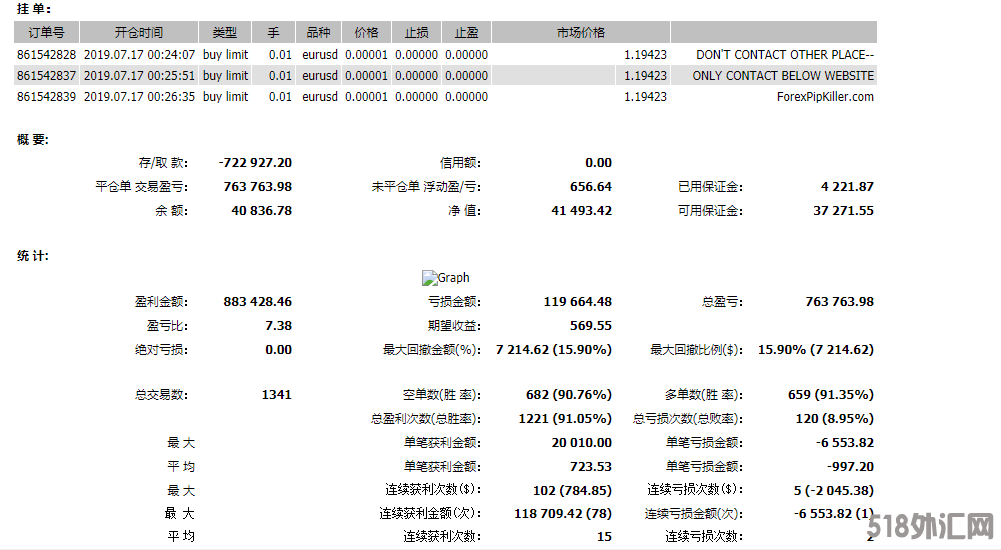1001x550 pixels.
Task: Select order number 861542839
Action: [x=47, y=97]
